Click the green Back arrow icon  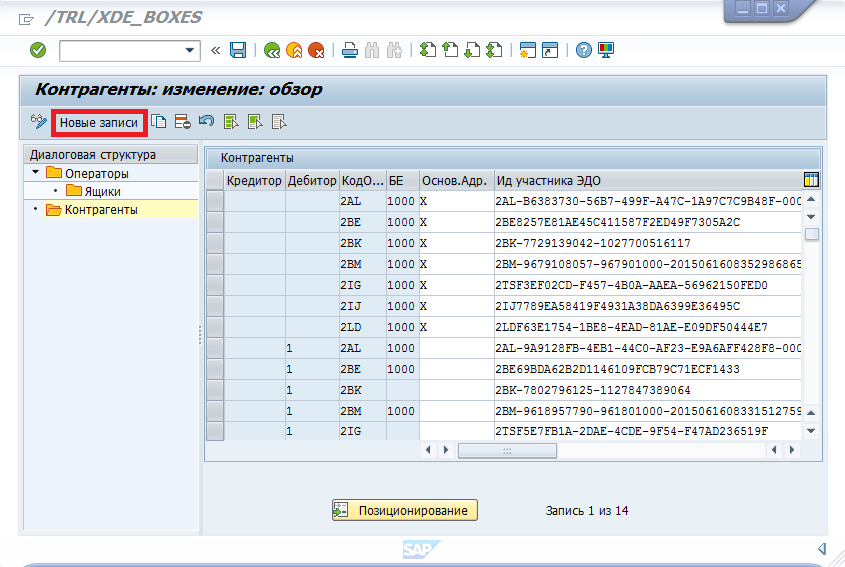pos(272,50)
